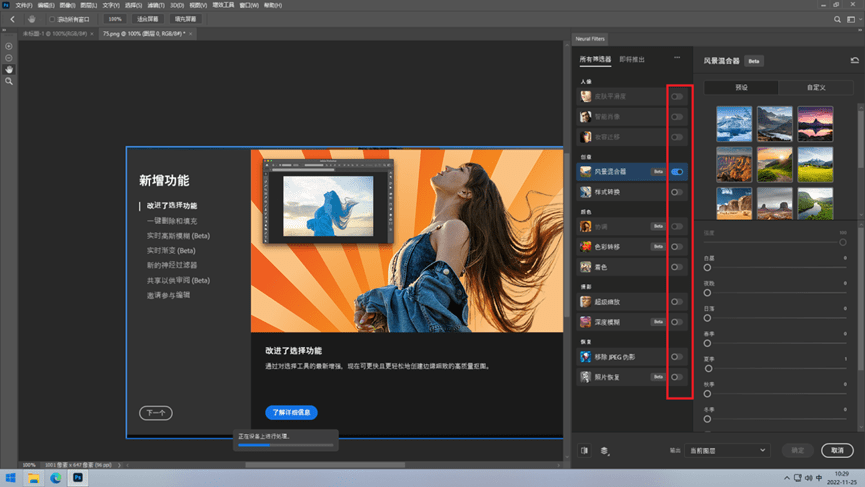Click the back arrow in options bar

tap(12, 19)
